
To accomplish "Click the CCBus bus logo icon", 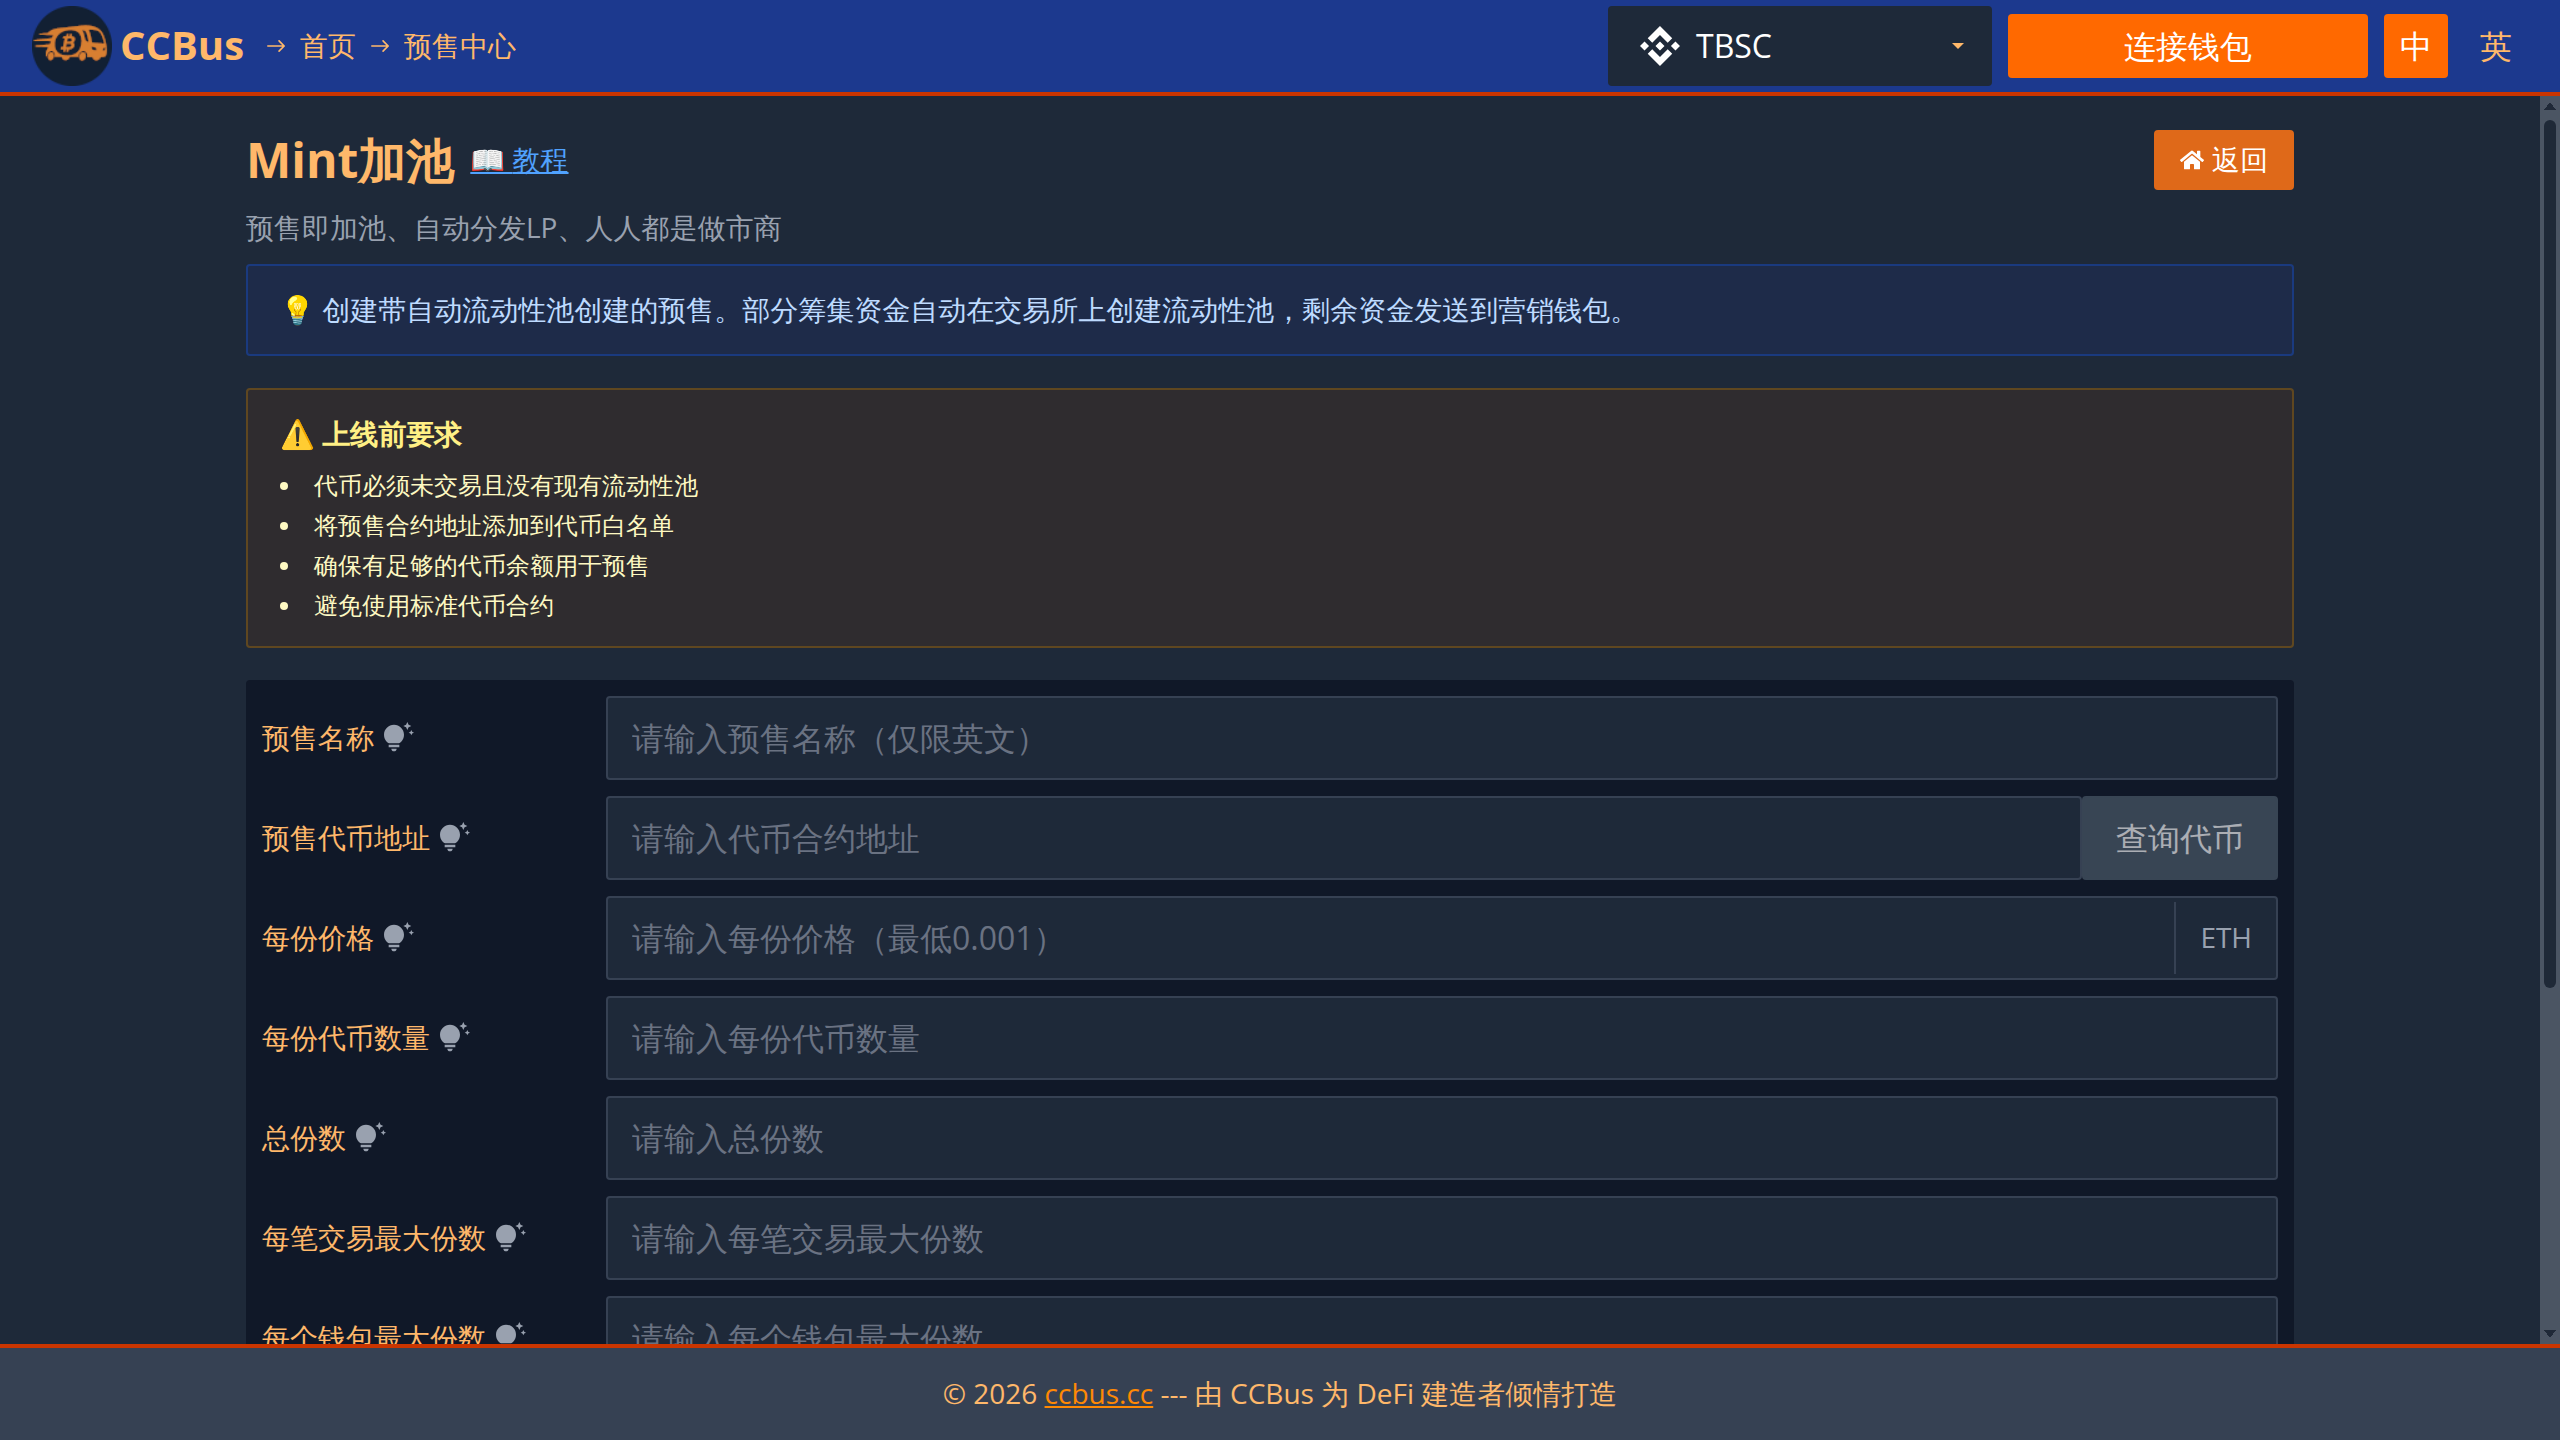I will coord(70,46).
